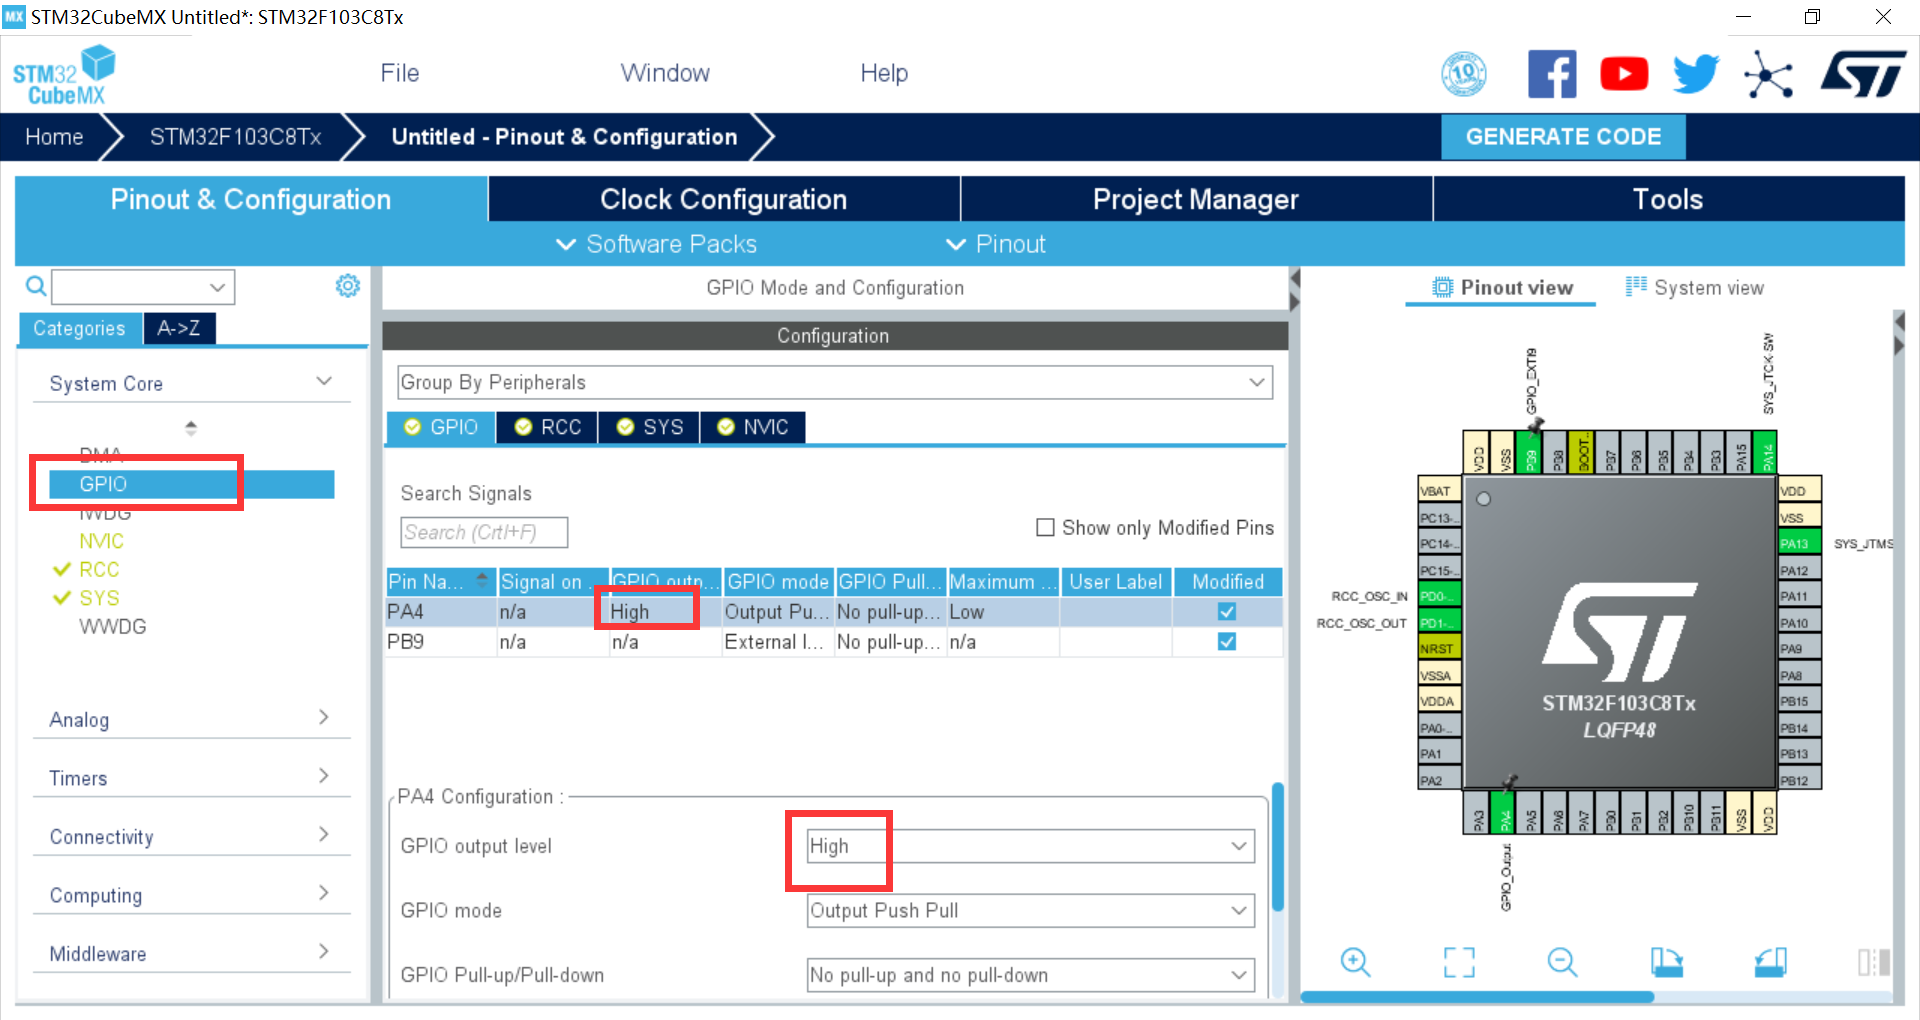
Task: Fit the chip view to window
Action: [1459, 962]
